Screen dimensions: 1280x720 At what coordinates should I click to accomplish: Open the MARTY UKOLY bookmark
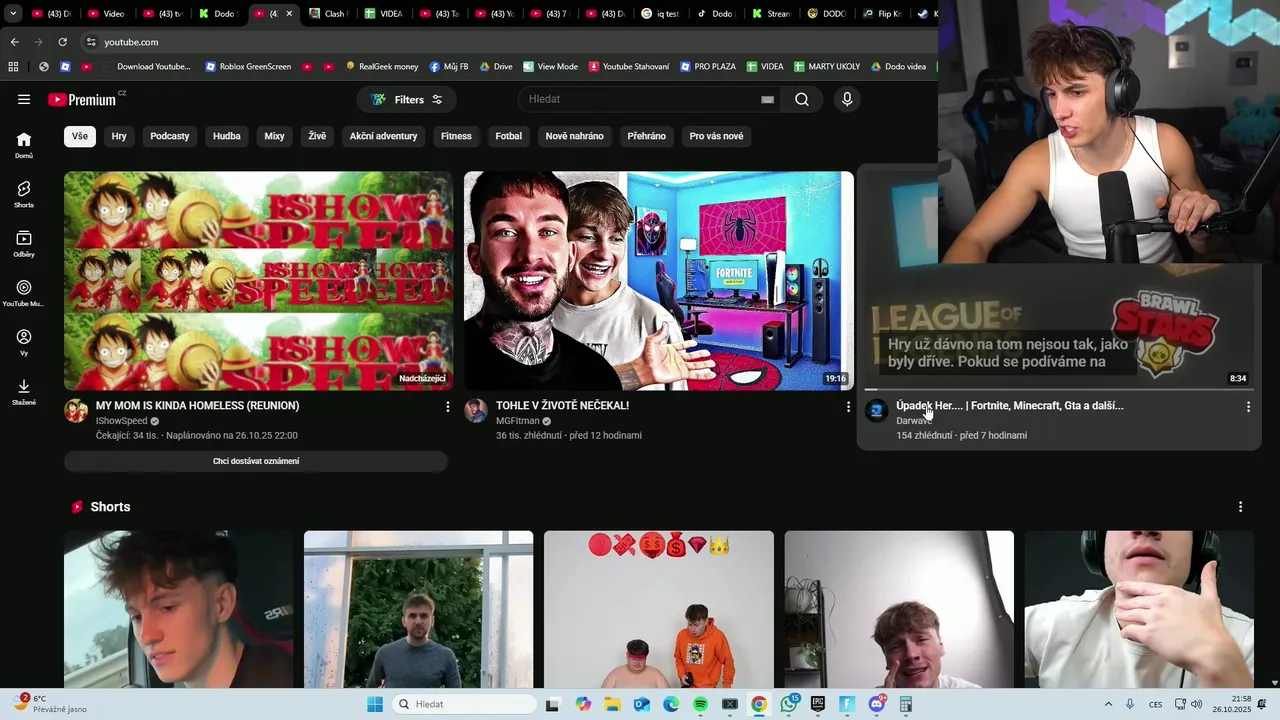[827, 67]
